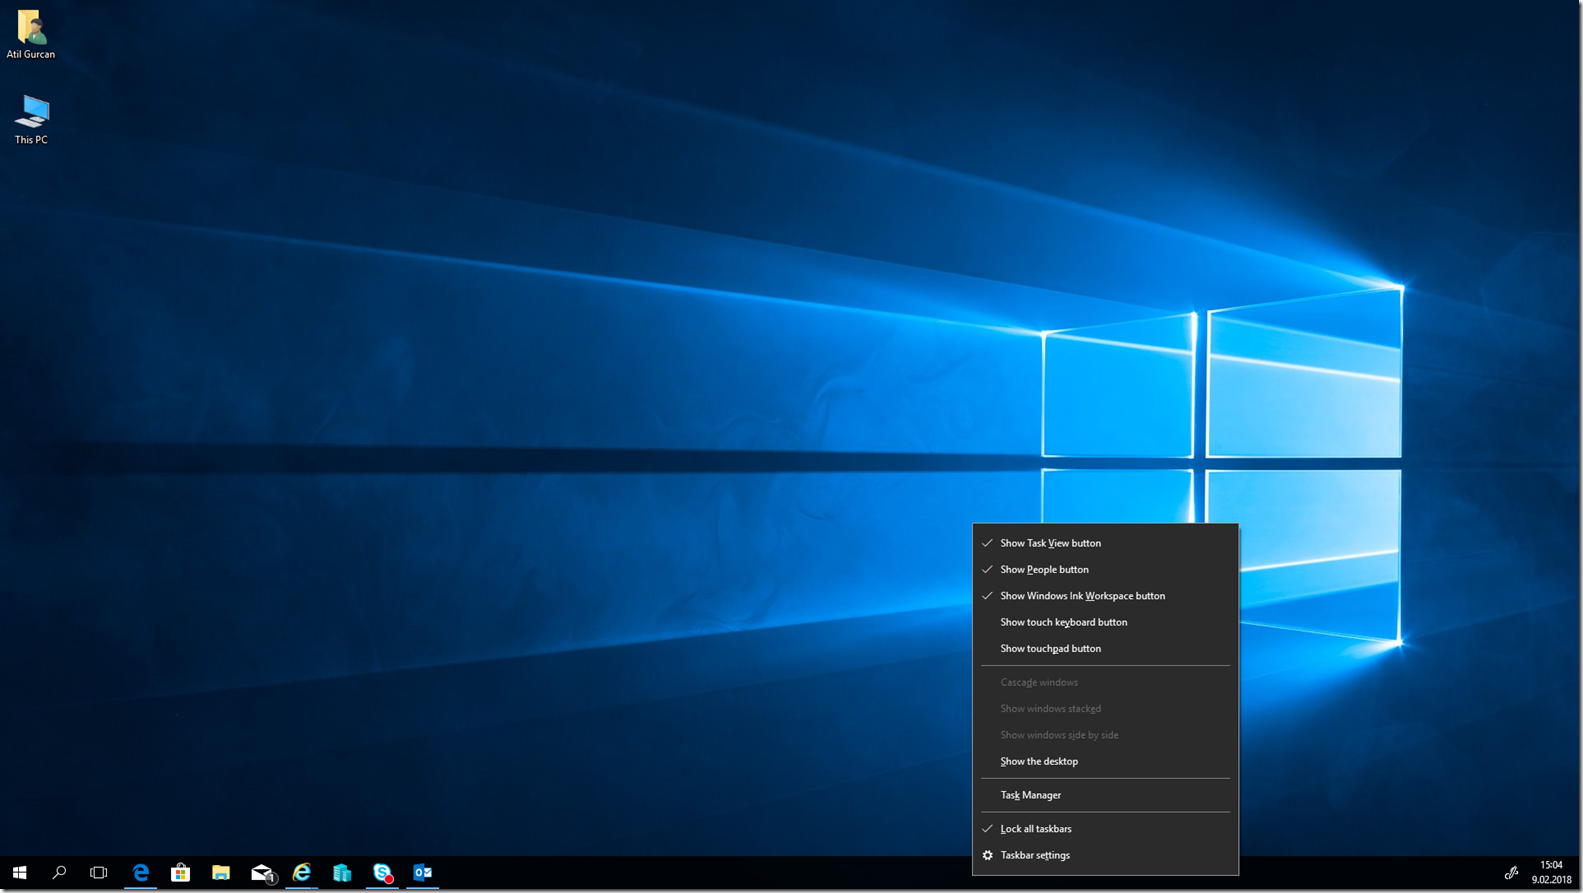Launch Microsoft Edge from the taskbar
The height and width of the screenshot is (893, 1583).
[x=140, y=873]
